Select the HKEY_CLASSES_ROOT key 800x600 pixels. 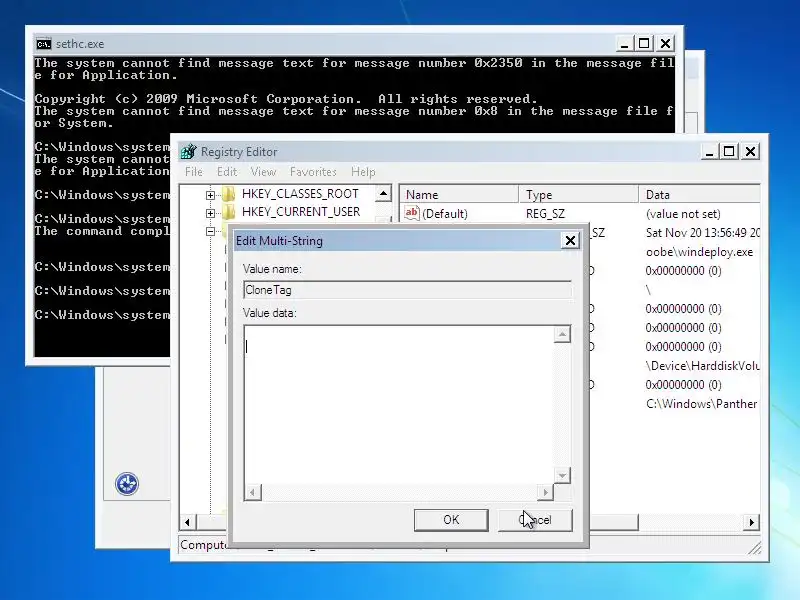click(x=300, y=194)
